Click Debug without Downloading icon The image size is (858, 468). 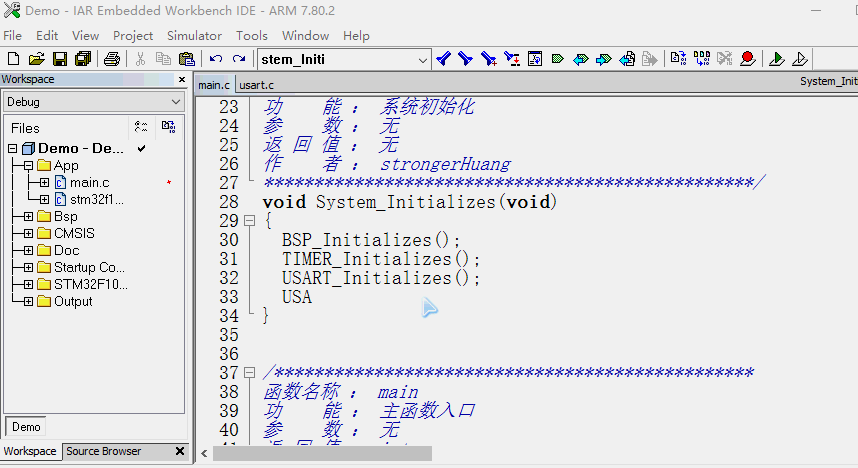(x=800, y=60)
